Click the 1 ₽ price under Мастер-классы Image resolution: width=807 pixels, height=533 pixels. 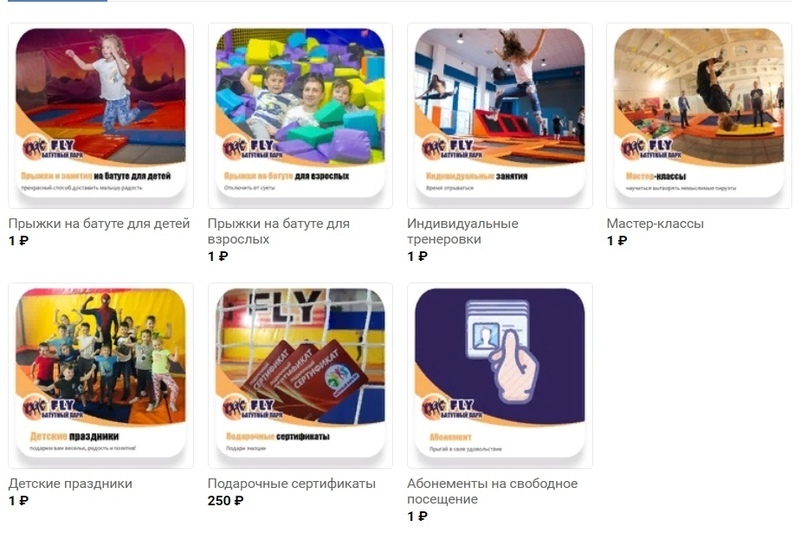click(617, 241)
